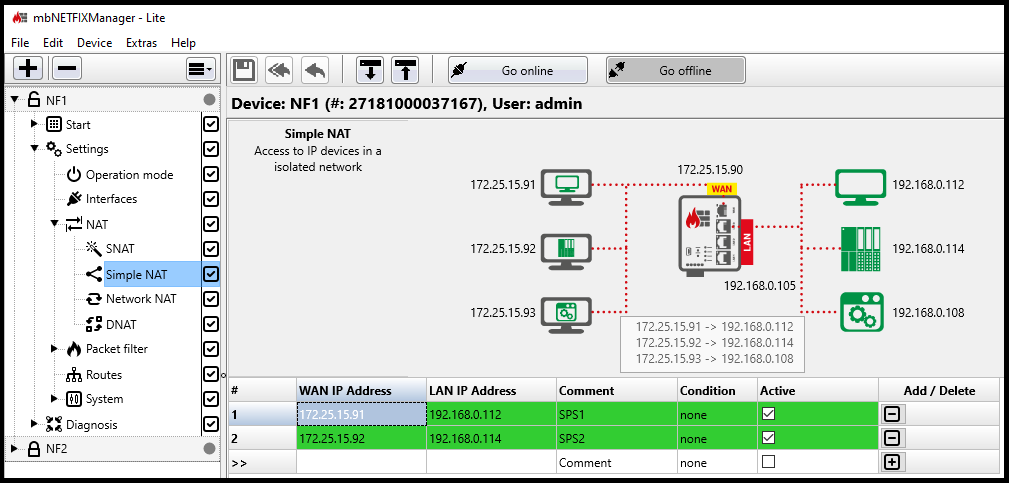The width and height of the screenshot is (1009, 483).
Task: Select the NF1 unlocked padlock icon
Action: 33,99
